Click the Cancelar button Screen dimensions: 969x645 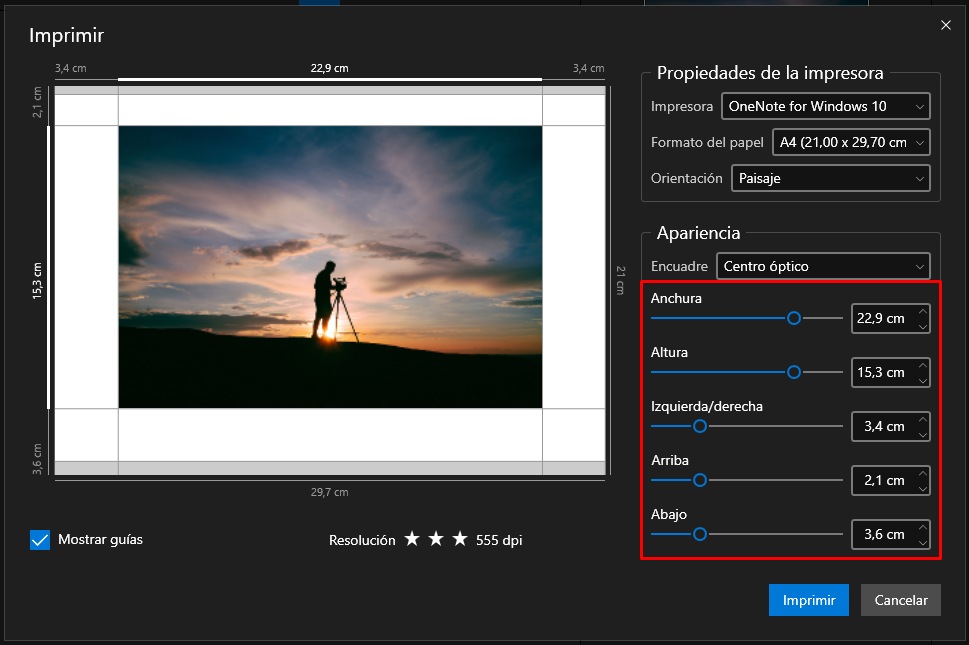tap(900, 599)
